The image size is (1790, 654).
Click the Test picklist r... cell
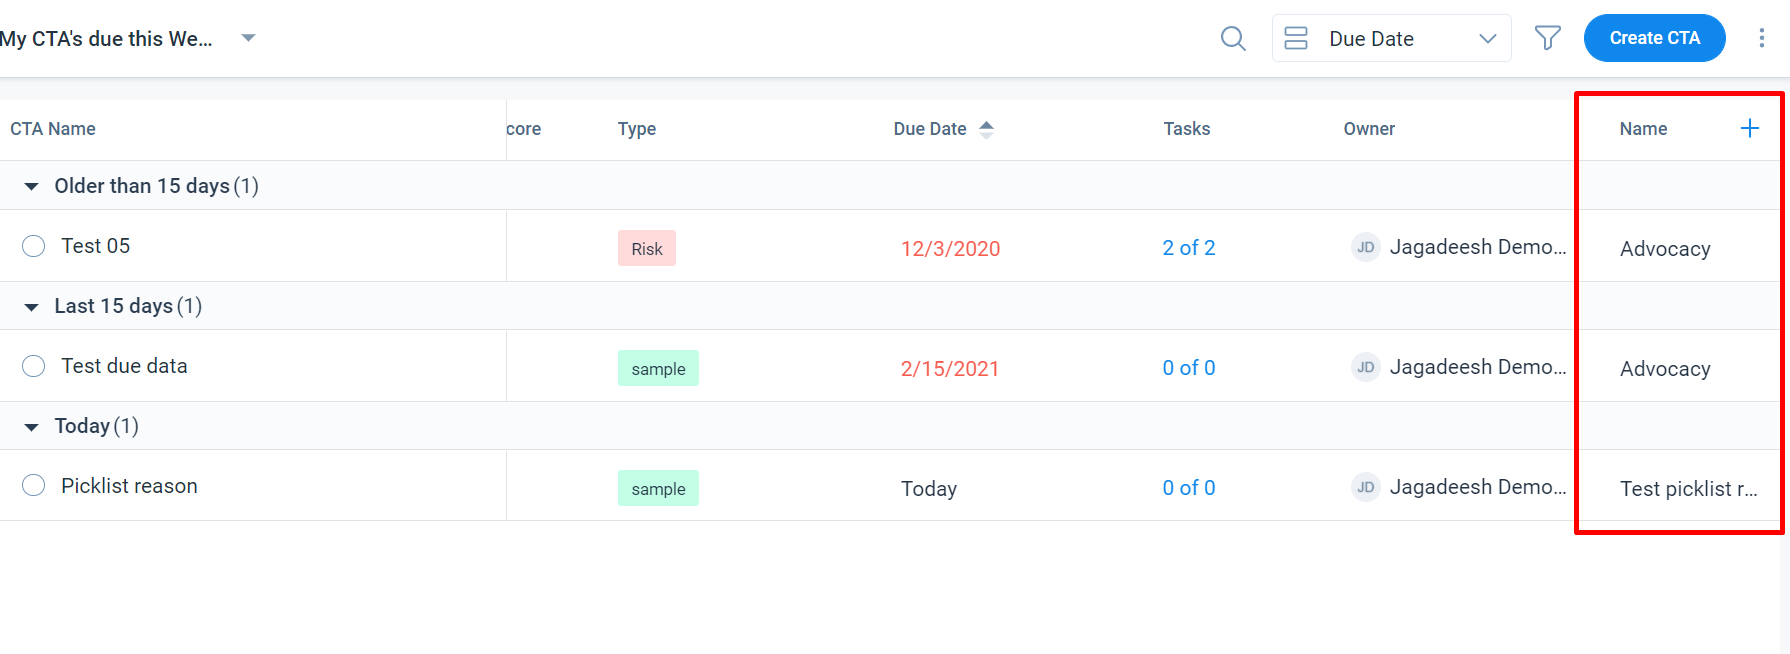[x=1688, y=489]
